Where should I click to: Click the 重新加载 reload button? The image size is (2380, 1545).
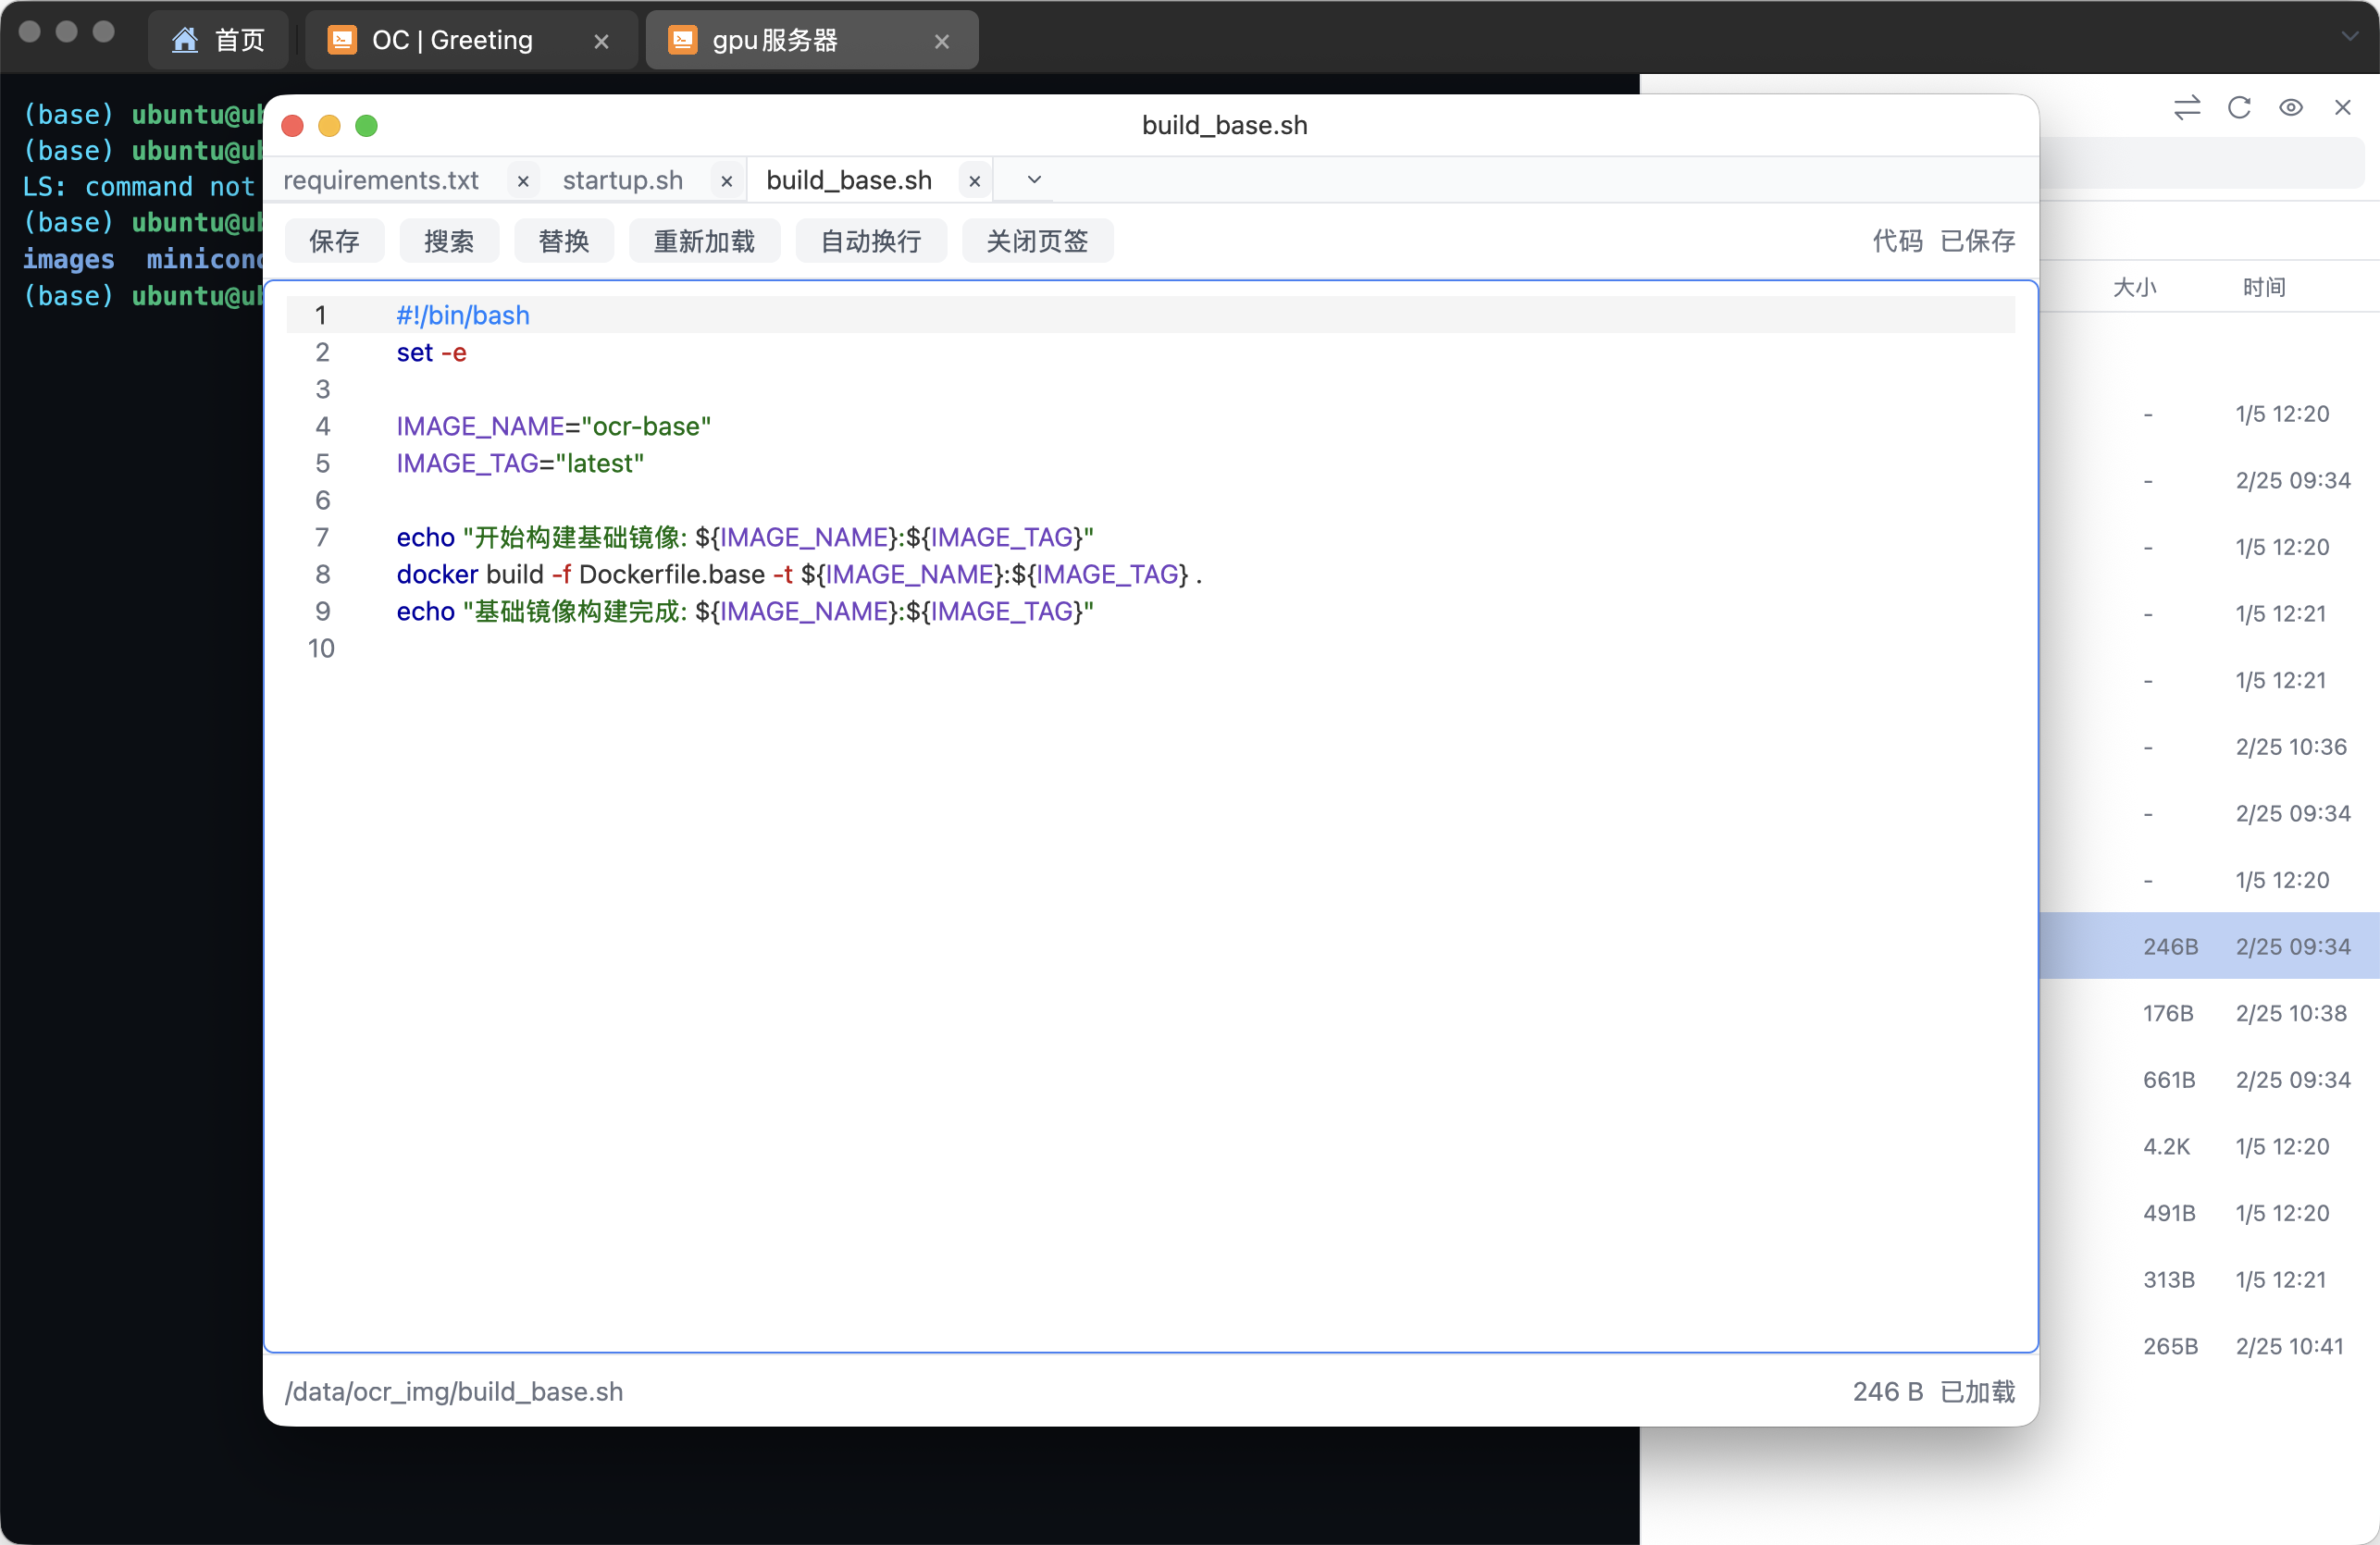pos(704,241)
